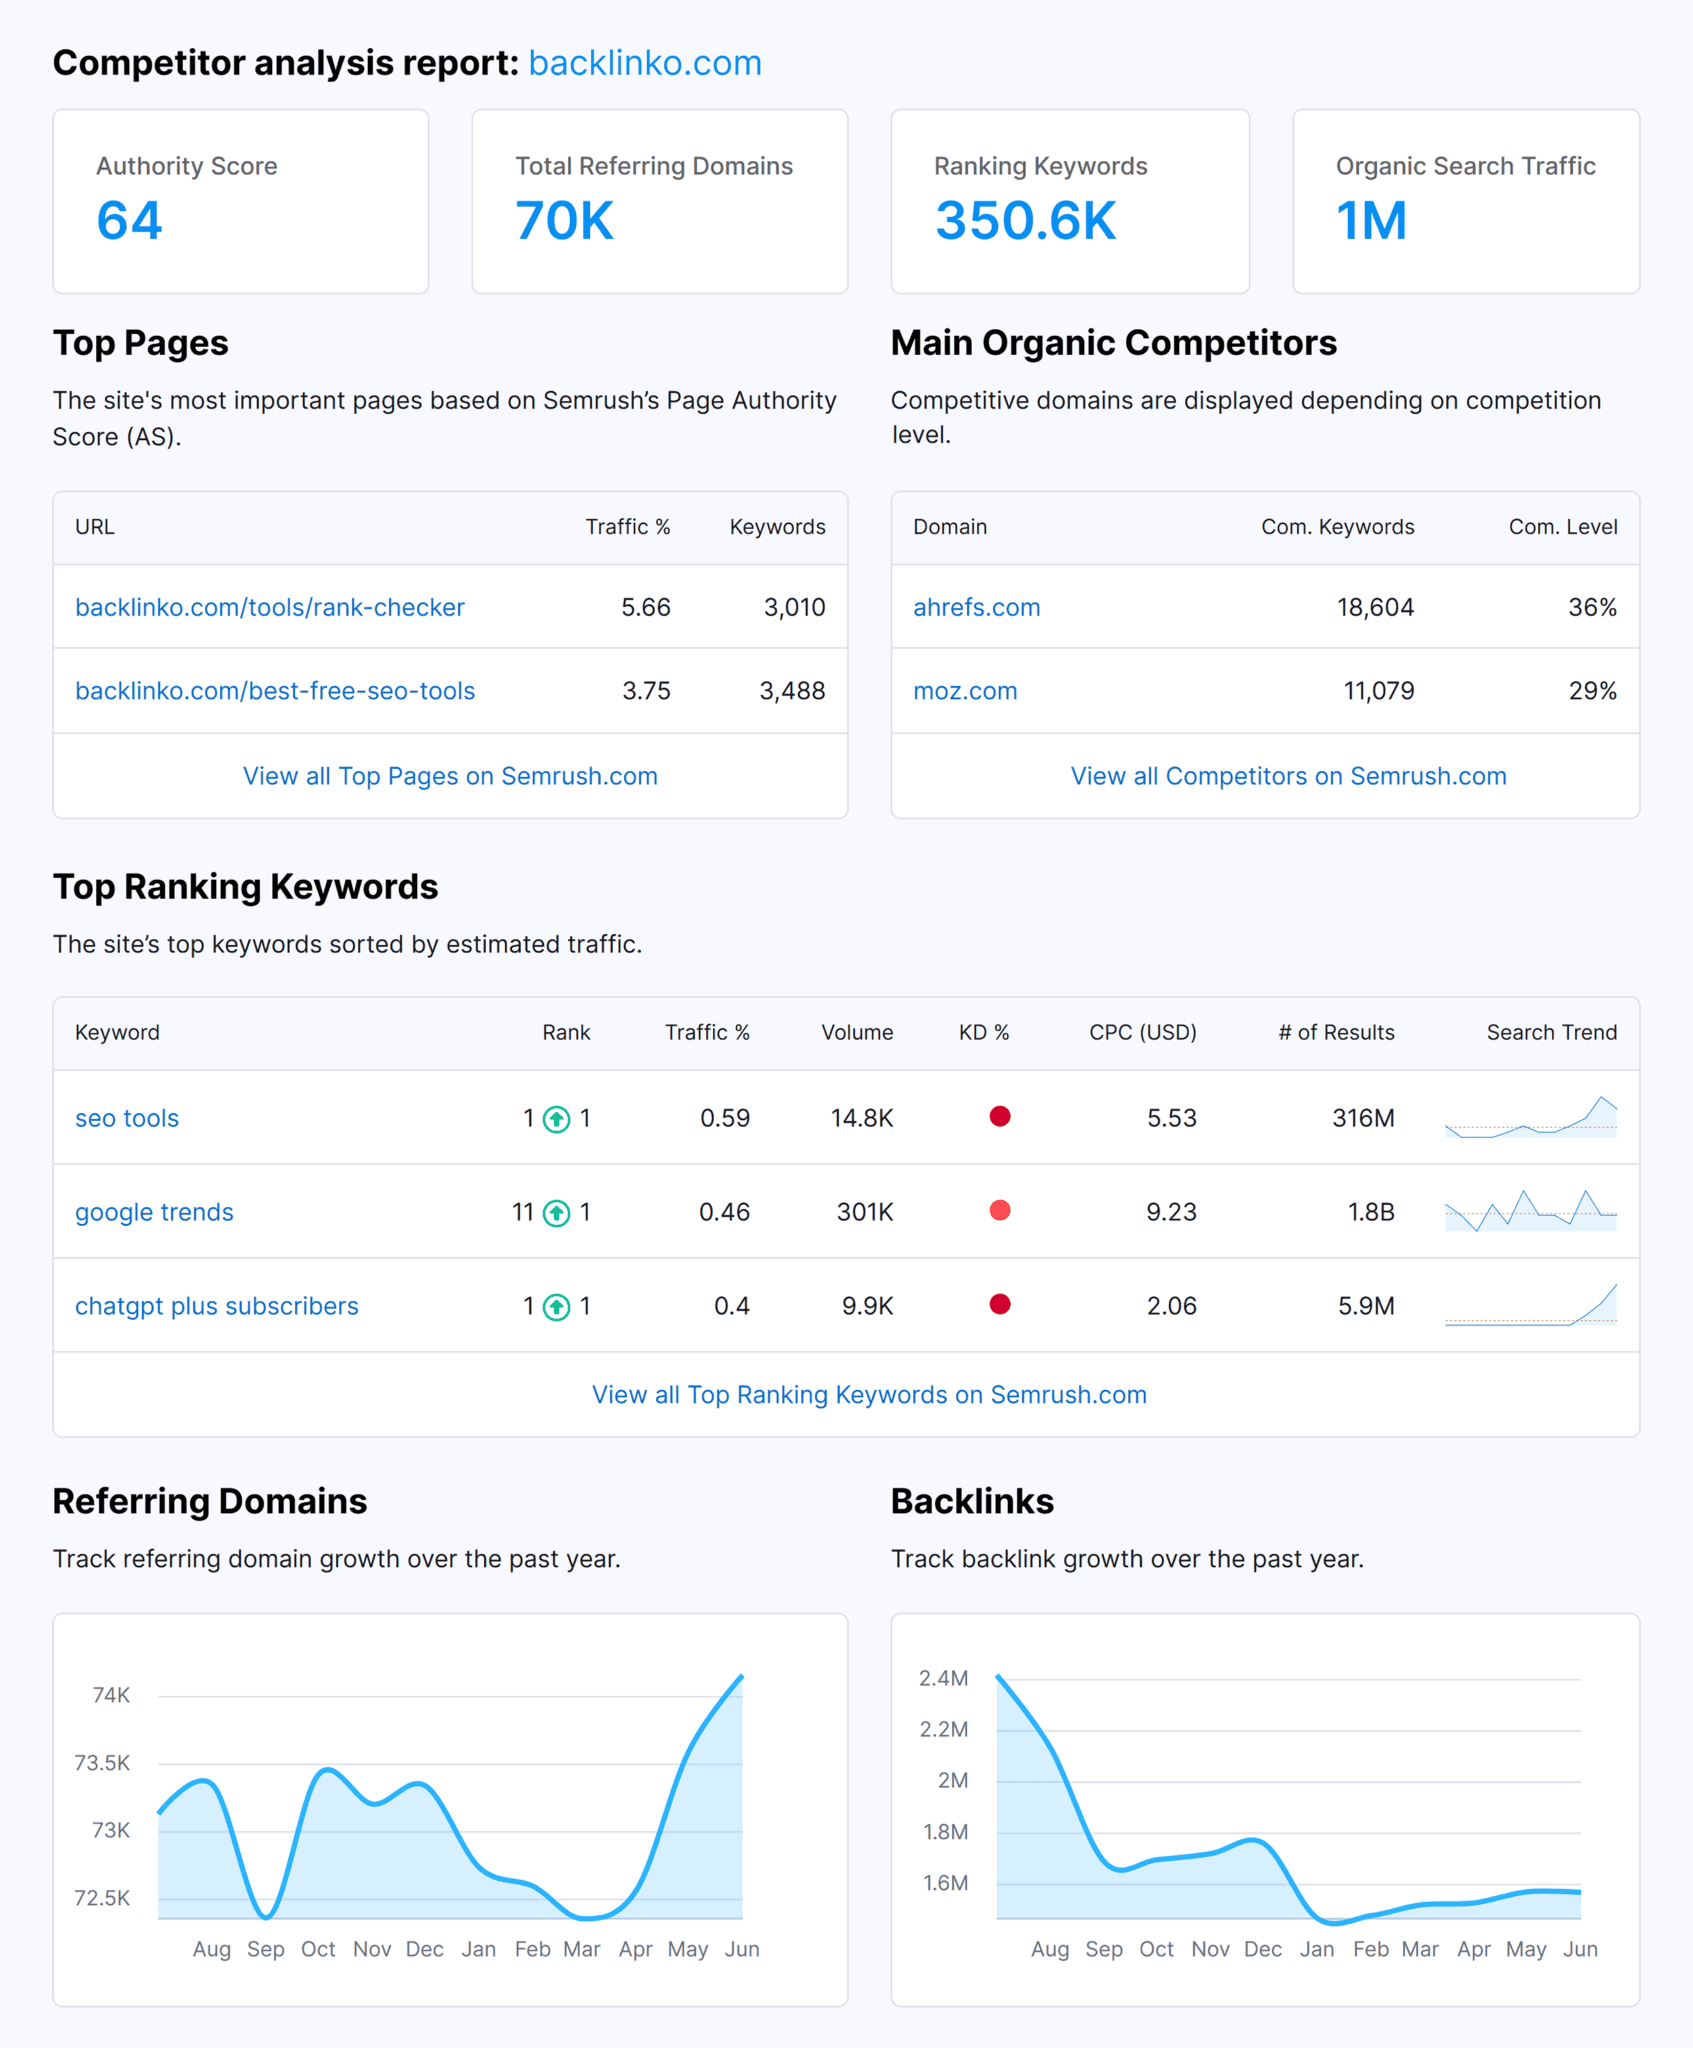Click the red KD% dot for "seo tools"
Viewport: 1693px width, 2048px height.
[1000, 1117]
